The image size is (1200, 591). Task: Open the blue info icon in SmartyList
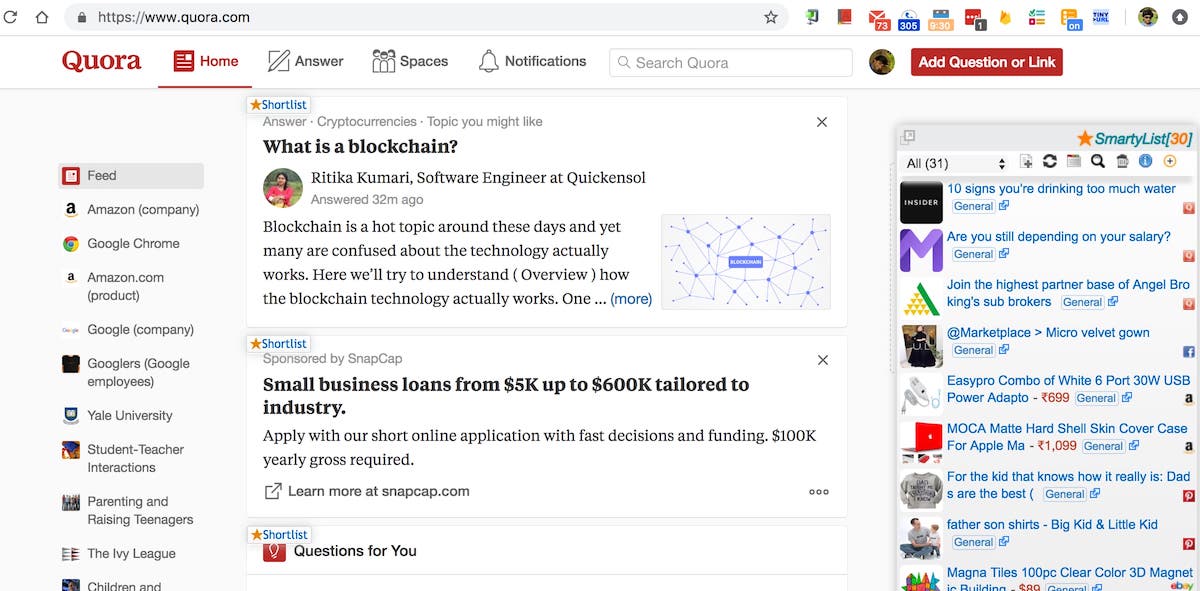(x=1146, y=162)
